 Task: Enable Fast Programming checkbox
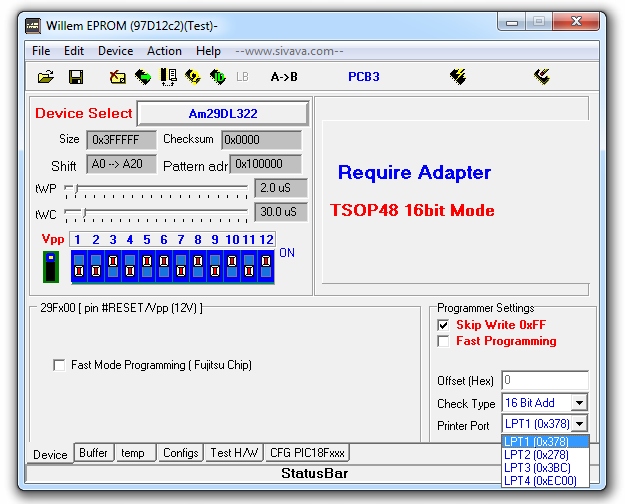click(443, 341)
